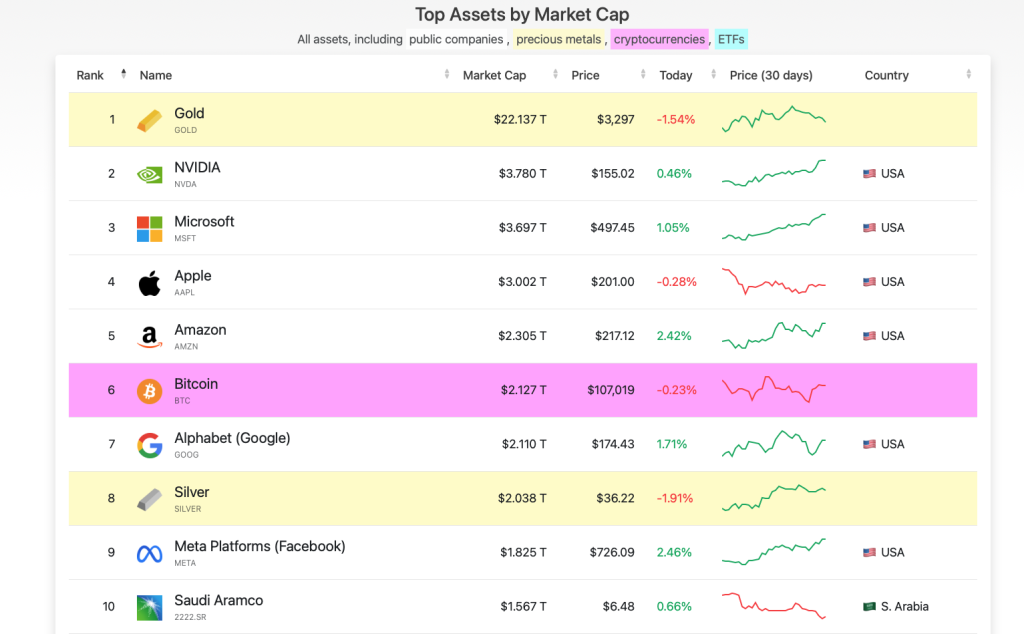Sort table by Rank column arrows
1024x634 pixels.
click(x=123, y=74)
